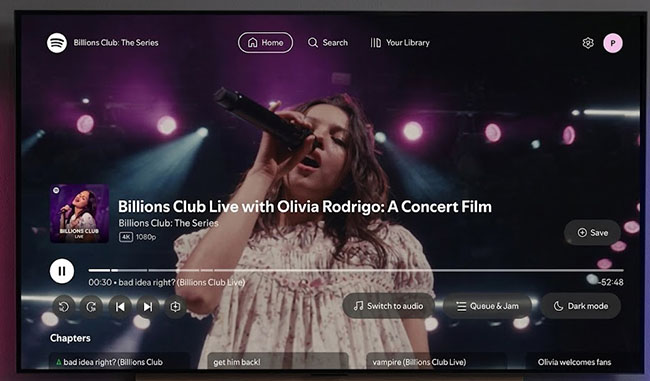Viewport: 650px width, 381px height.
Task: Go to Your Library
Action: click(x=400, y=43)
